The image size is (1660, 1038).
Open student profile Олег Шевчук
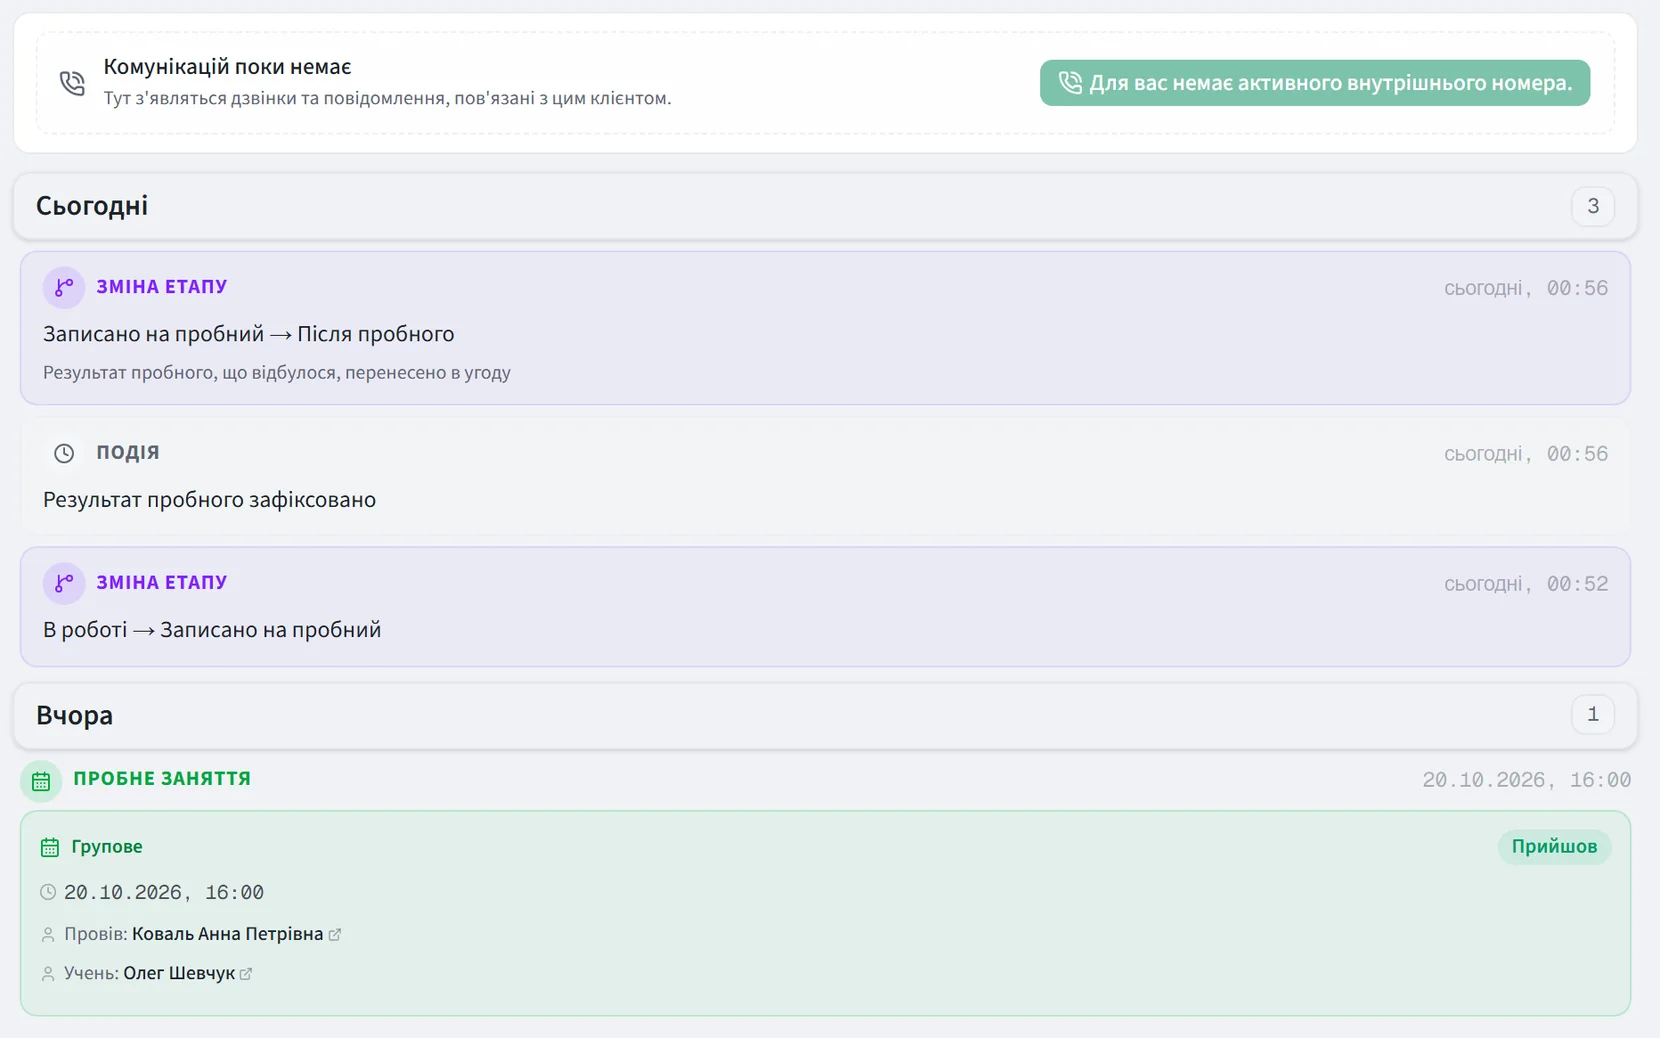pyautogui.click(x=179, y=973)
